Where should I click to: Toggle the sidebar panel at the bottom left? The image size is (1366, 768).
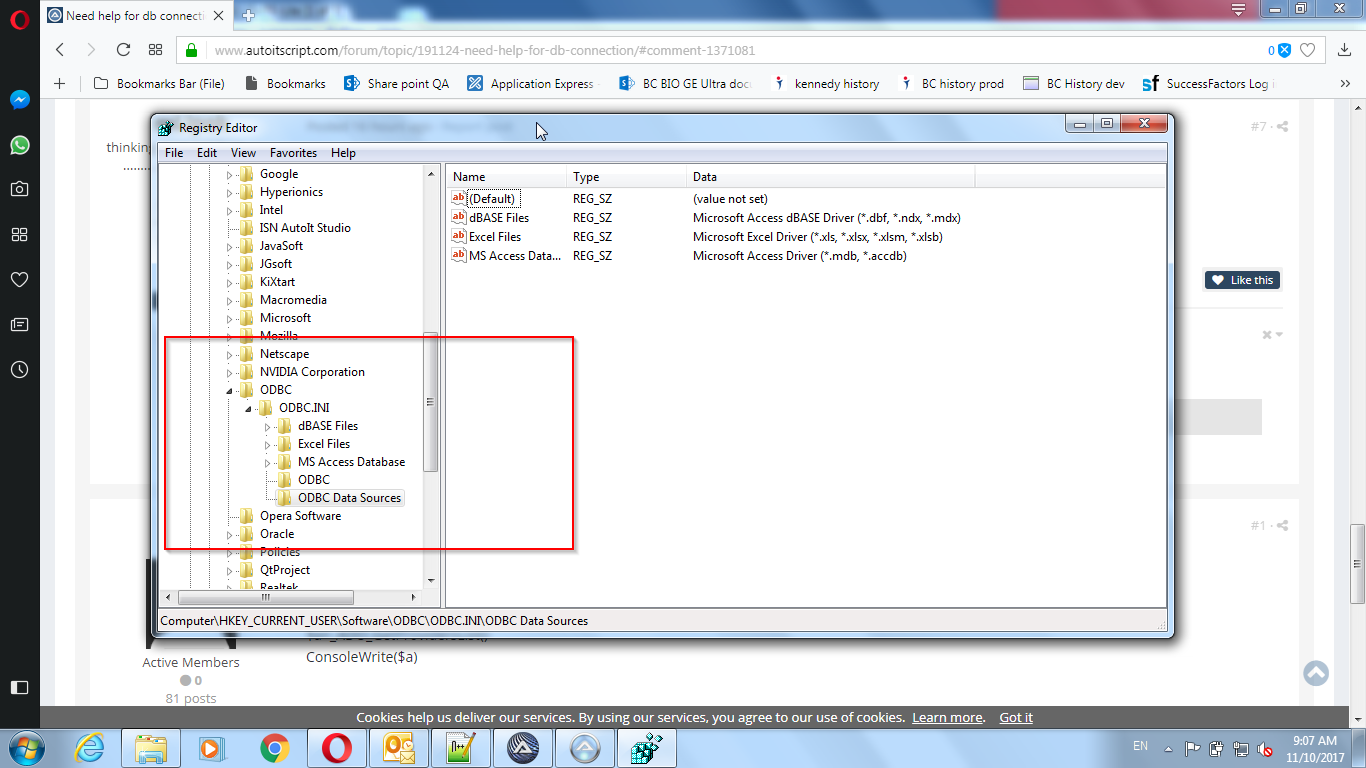[19, 687]
